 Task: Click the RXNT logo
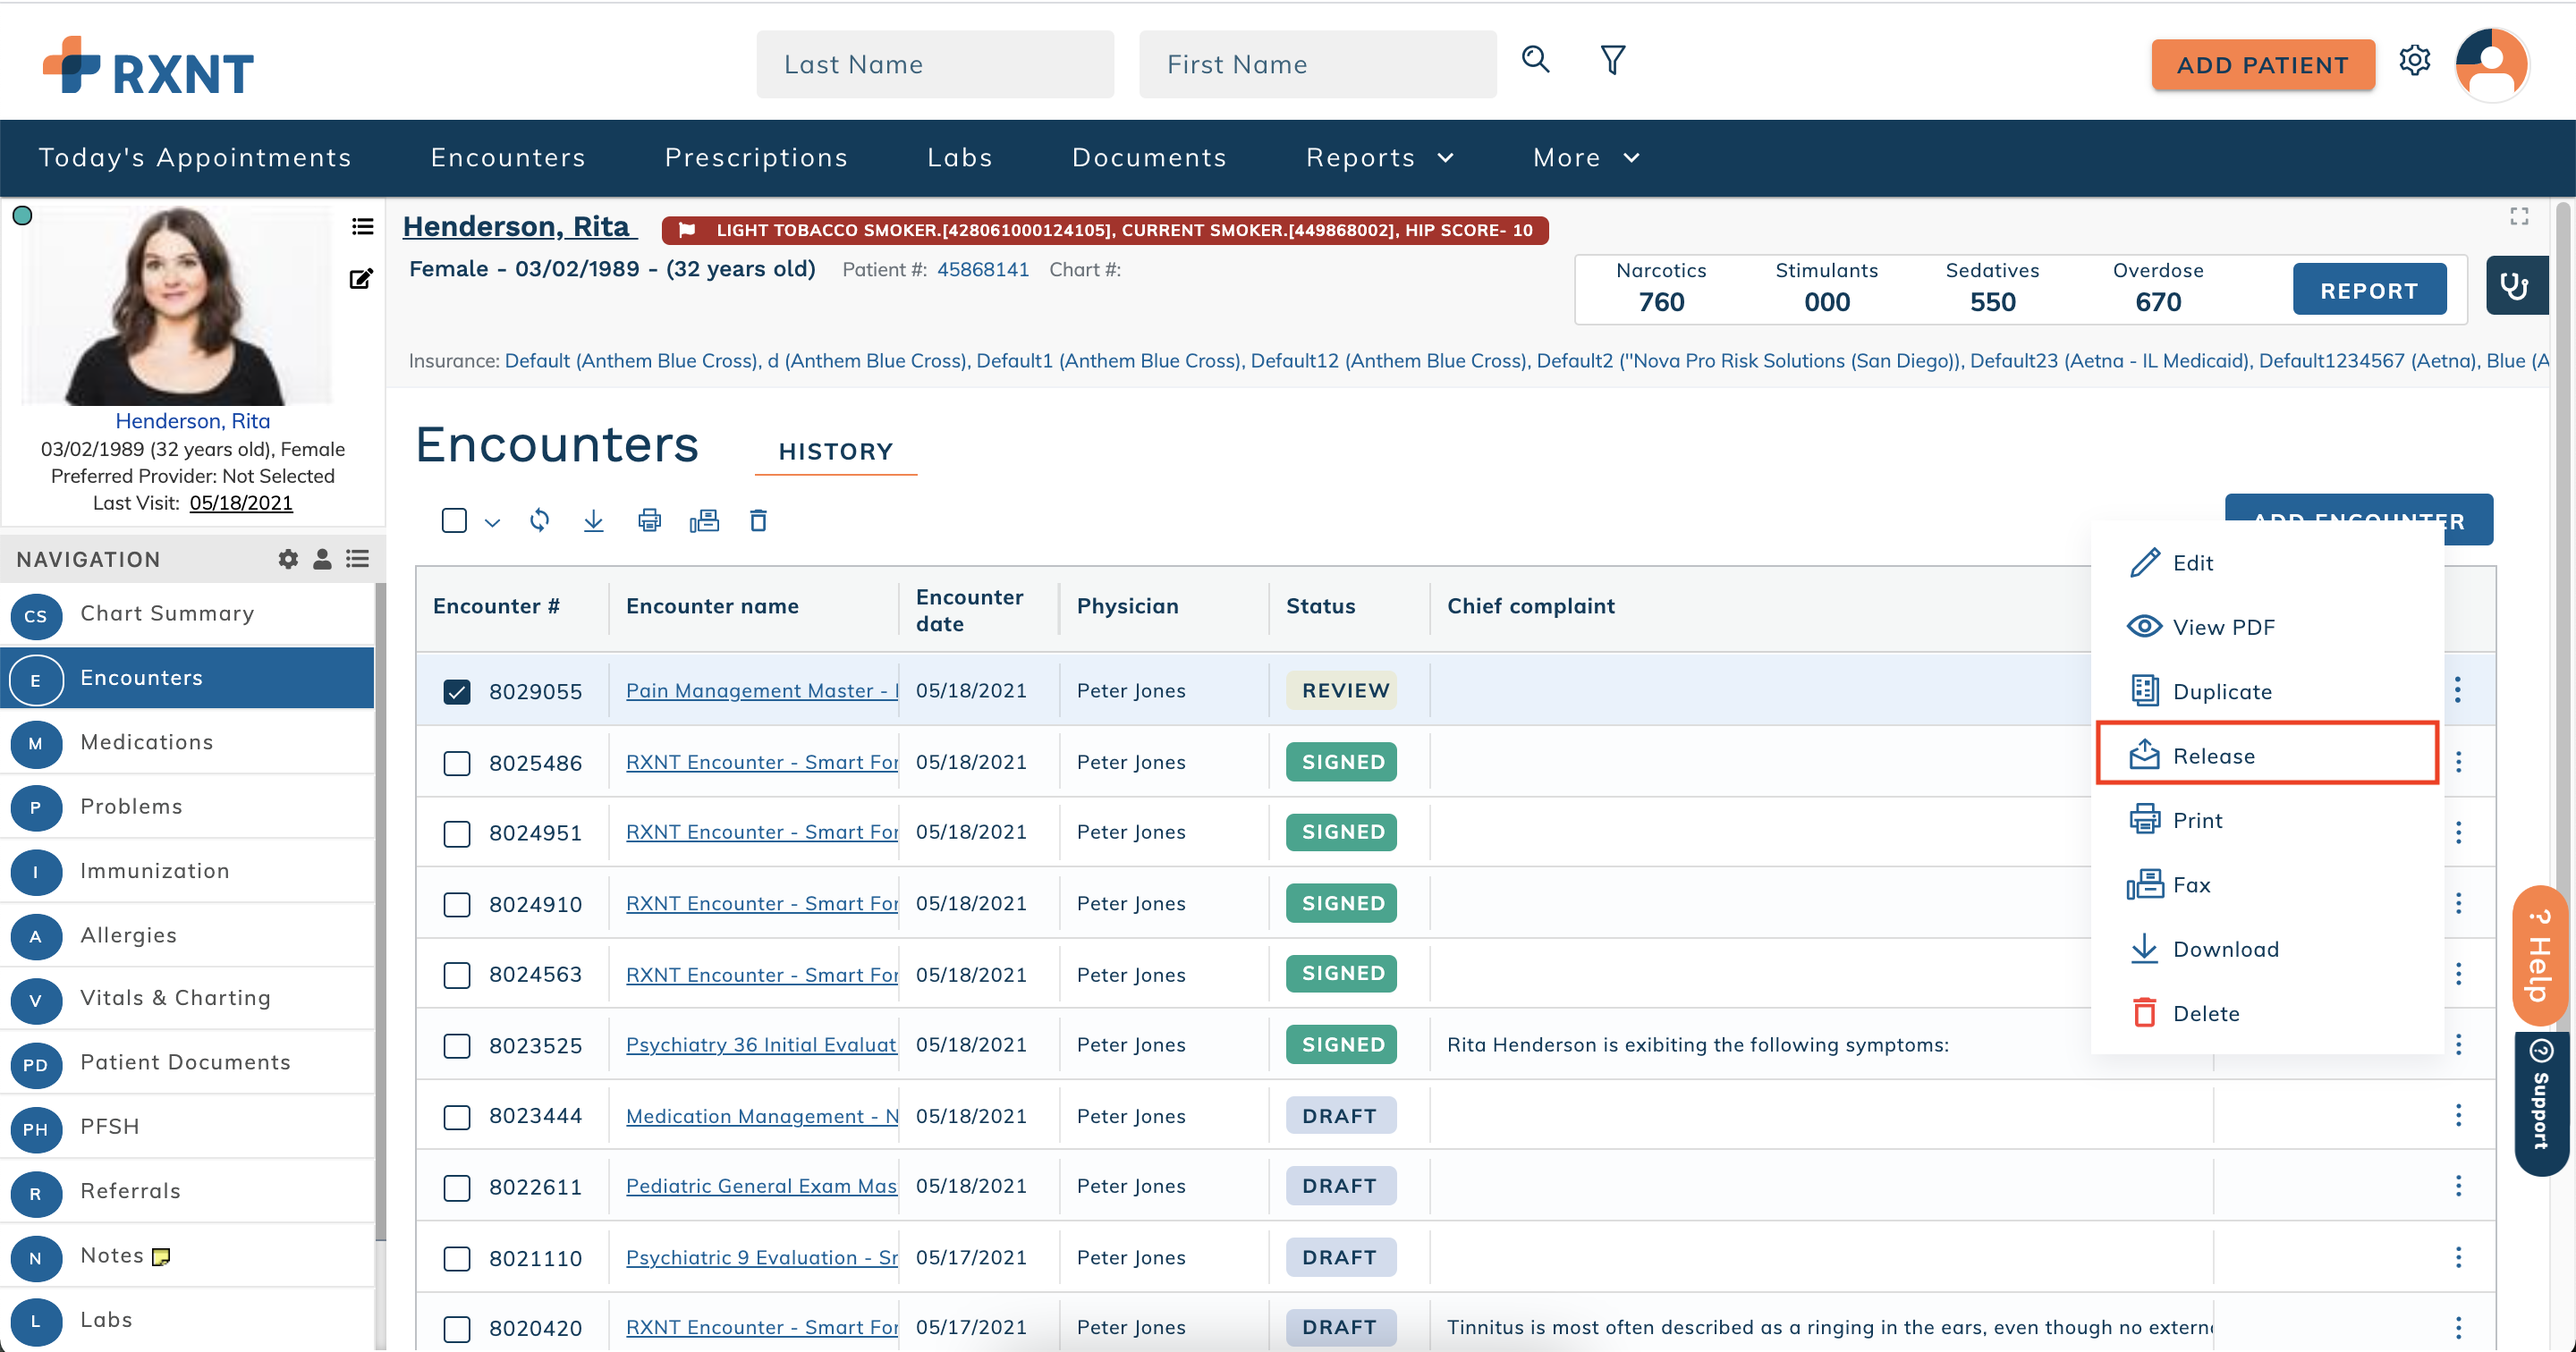tap(148, 66)
